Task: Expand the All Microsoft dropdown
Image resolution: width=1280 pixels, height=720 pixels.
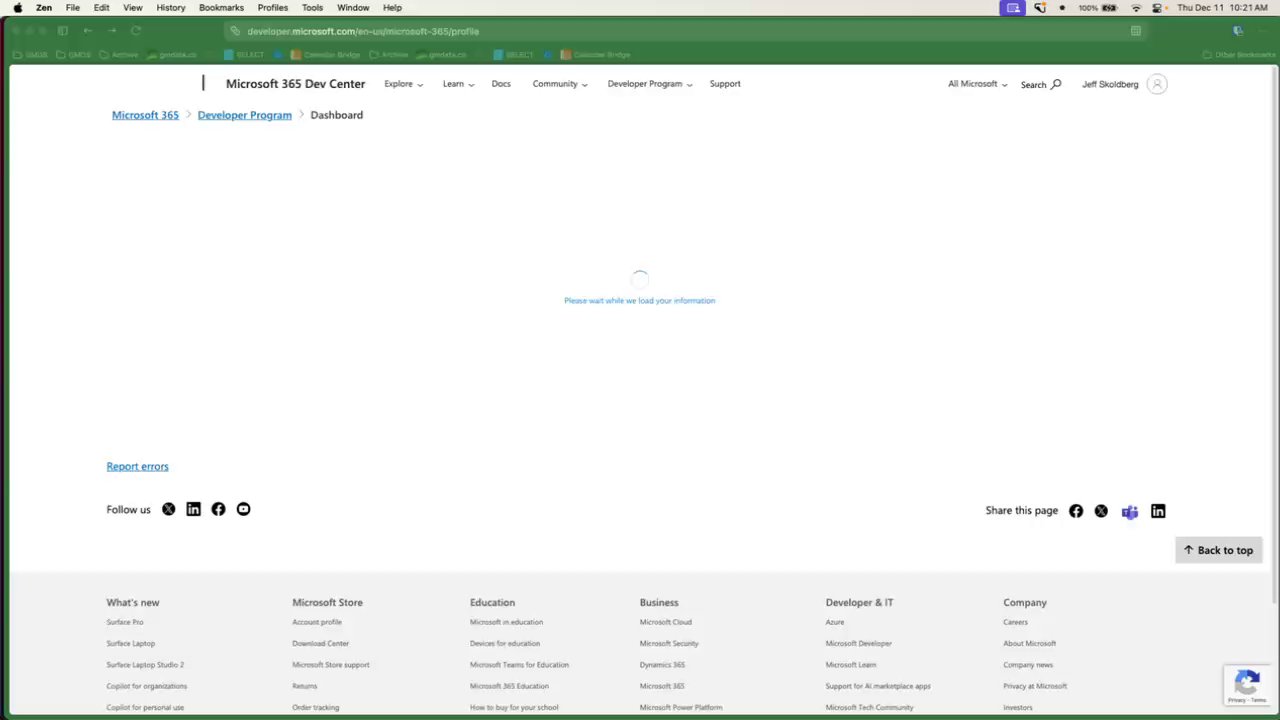Action: 977,84
